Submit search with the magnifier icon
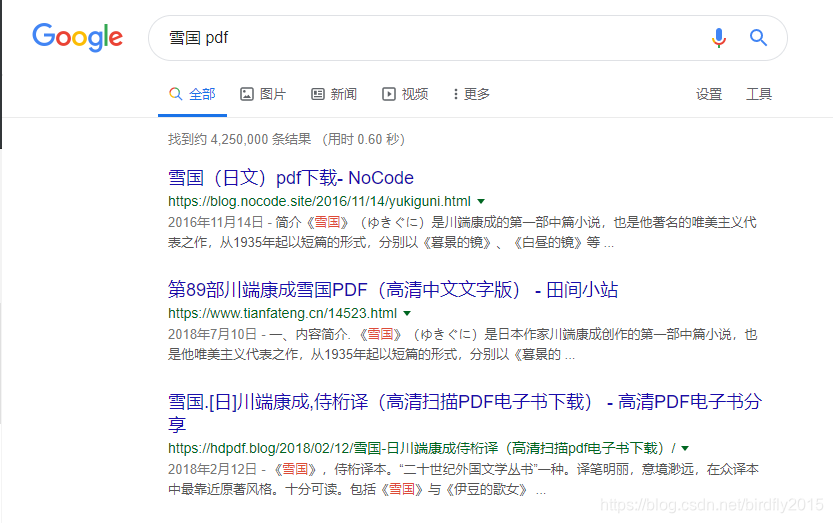The width and height of the screenshot is (833, 523). (x=758, y=38)
